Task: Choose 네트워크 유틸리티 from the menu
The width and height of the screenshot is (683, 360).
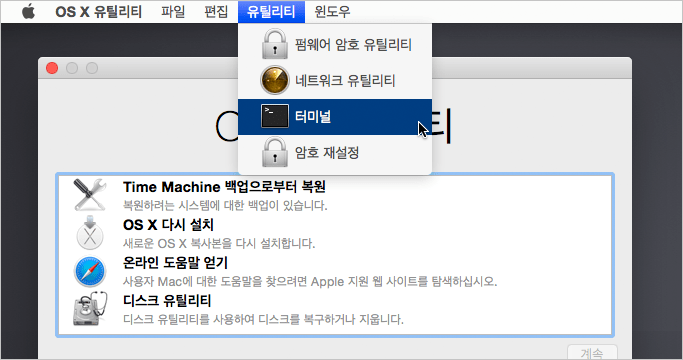Action: pos(335,81)
